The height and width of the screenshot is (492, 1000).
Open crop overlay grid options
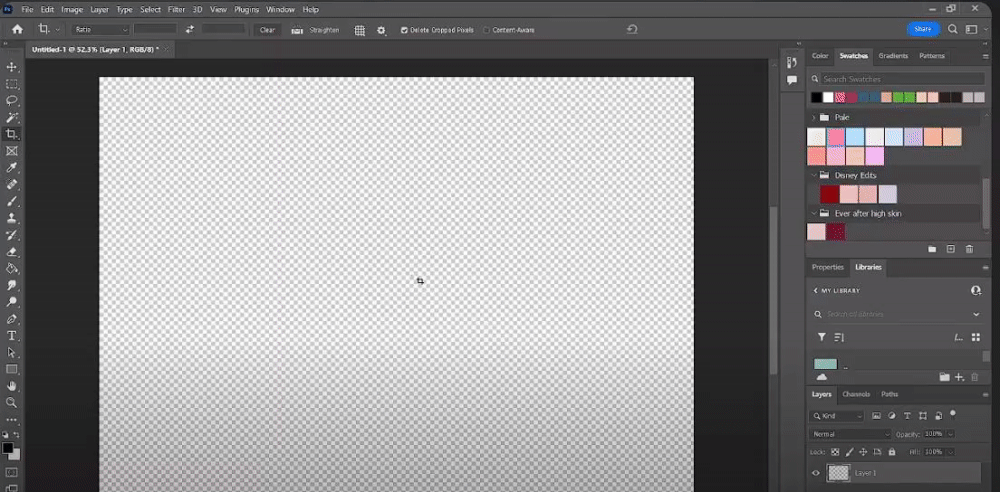pos(360,30)
